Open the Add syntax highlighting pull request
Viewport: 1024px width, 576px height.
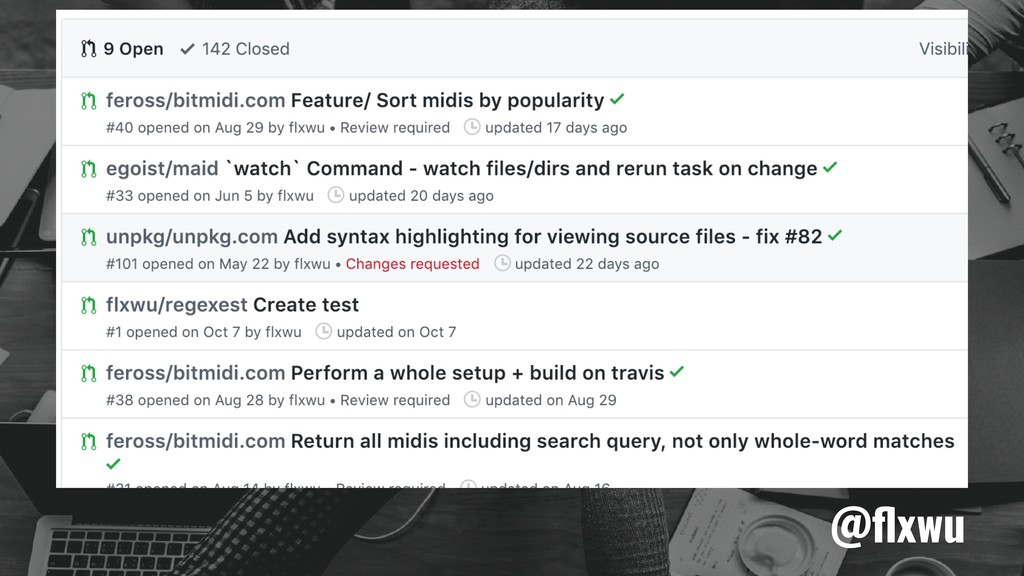552,236
